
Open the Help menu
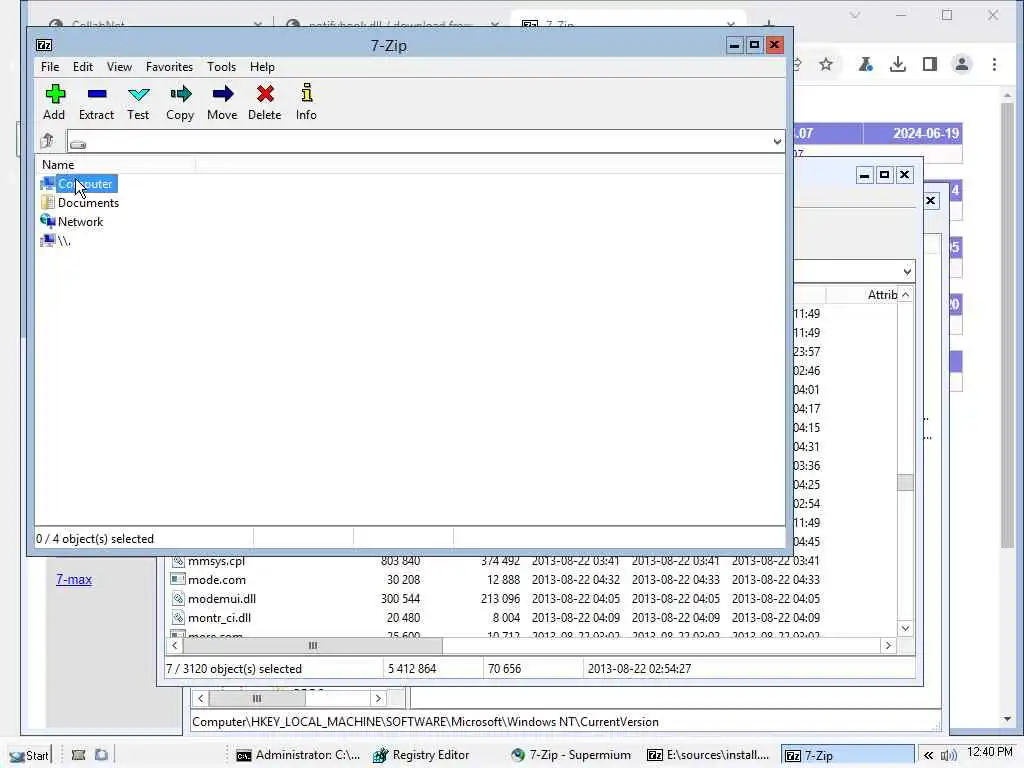[x=262, y=67]
